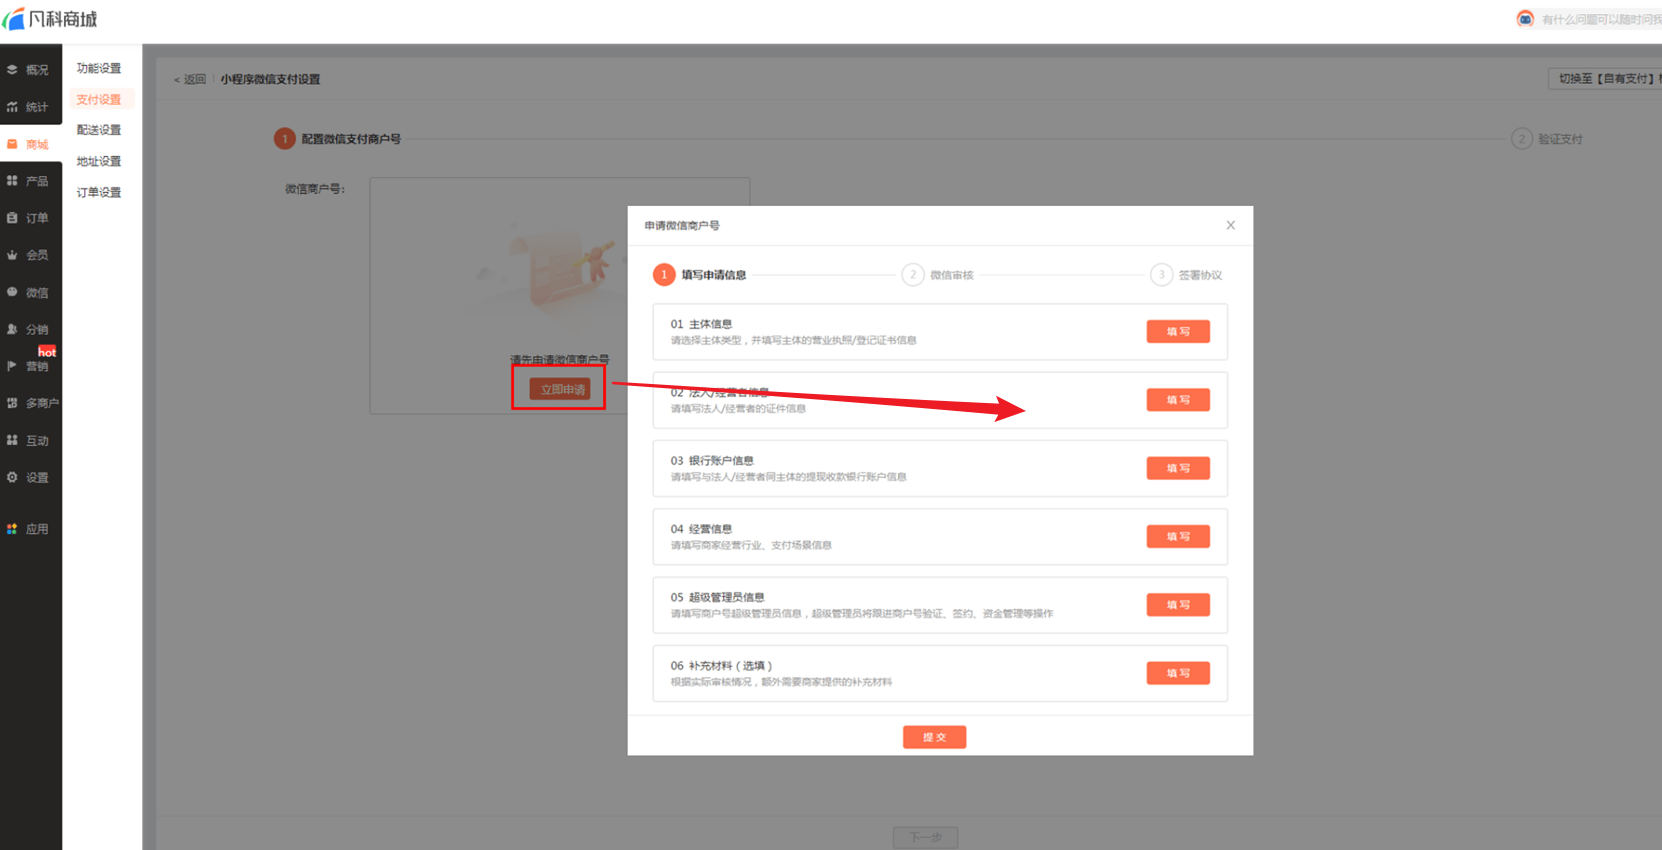This screenshot has height=850, width=1662.
Task: Click 填写 for 04 经营信息
Action: [1178, 536]
